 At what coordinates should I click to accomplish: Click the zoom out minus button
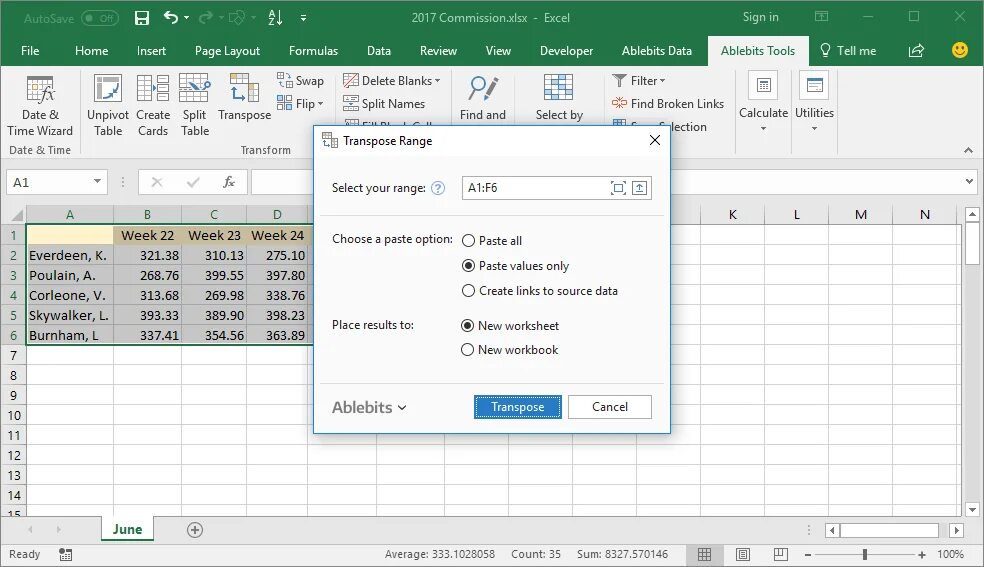pos(808,554)
